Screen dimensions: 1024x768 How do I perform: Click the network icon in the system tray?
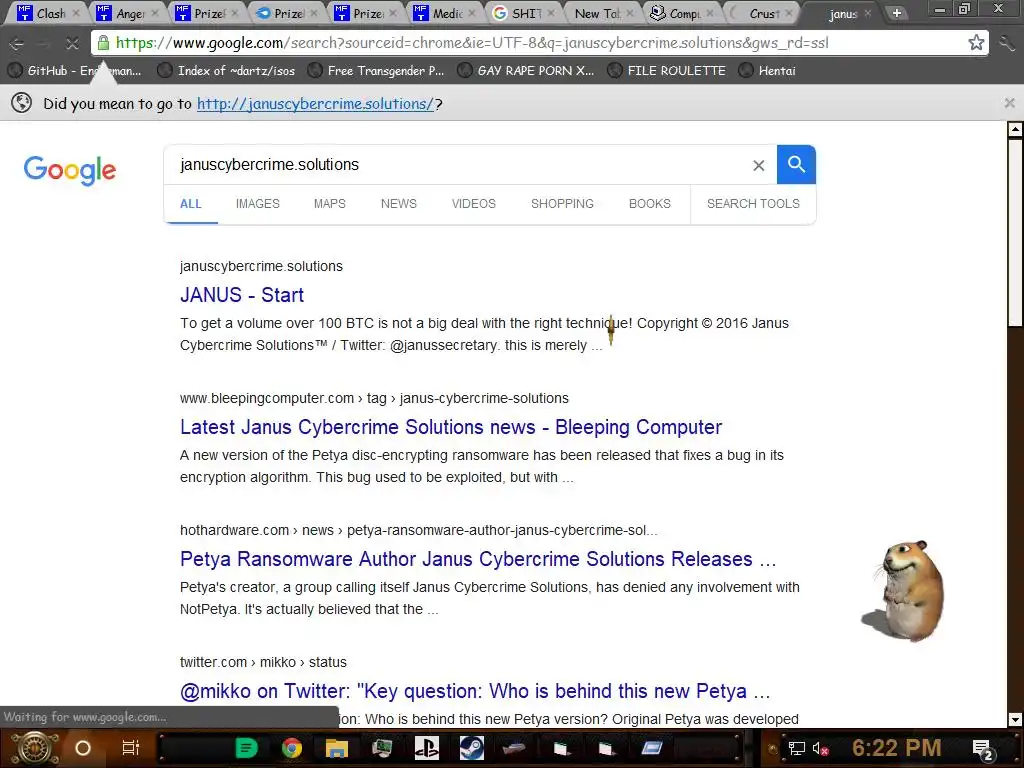(x=796, y=748)
